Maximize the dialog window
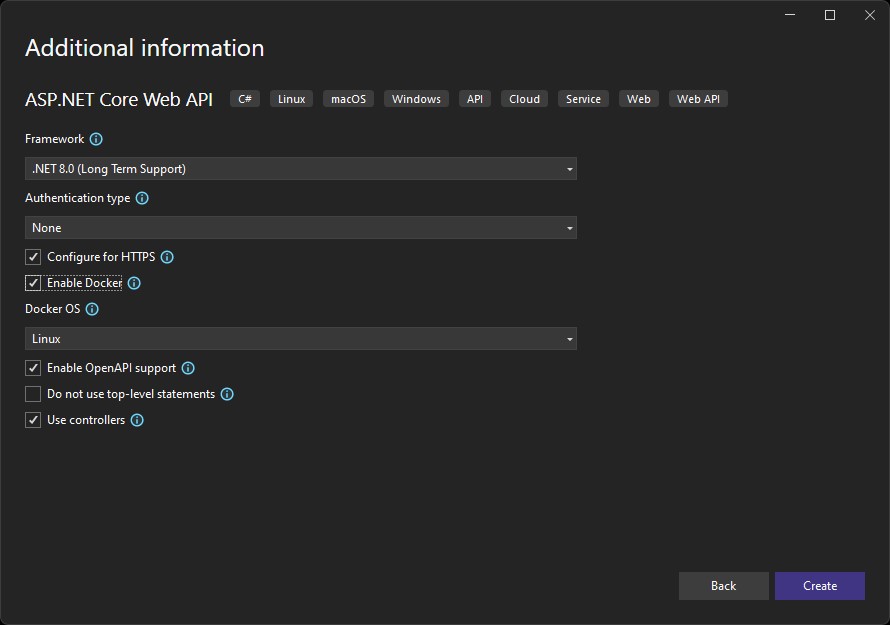Screen dimensions: 890x625 [830, 15]
